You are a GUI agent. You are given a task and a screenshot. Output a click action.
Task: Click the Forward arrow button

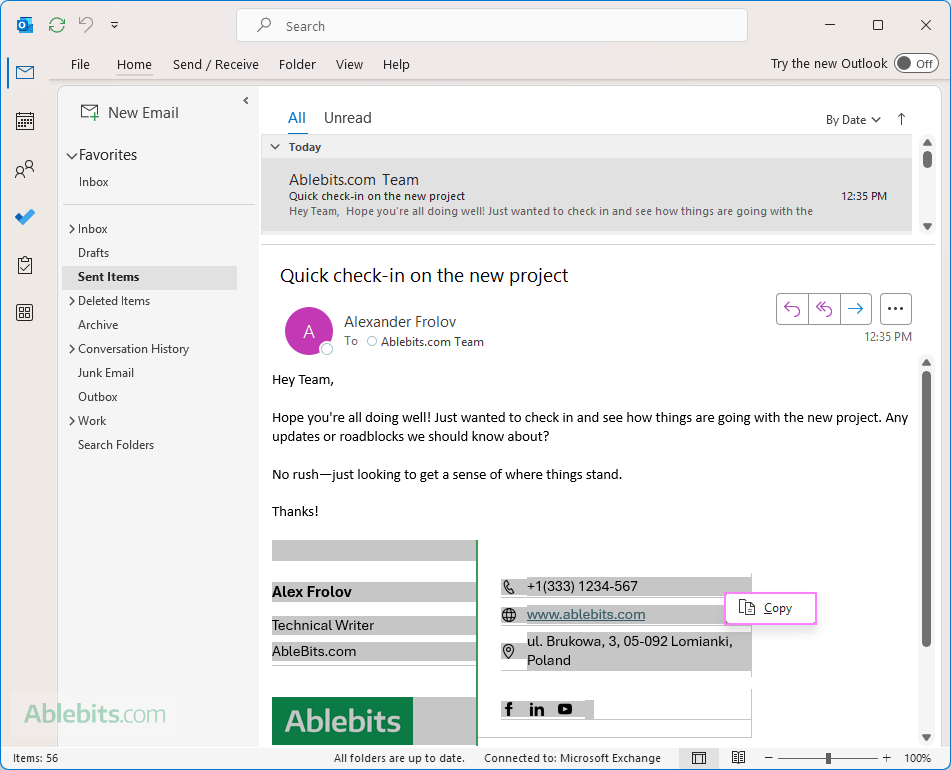[856, 309]
